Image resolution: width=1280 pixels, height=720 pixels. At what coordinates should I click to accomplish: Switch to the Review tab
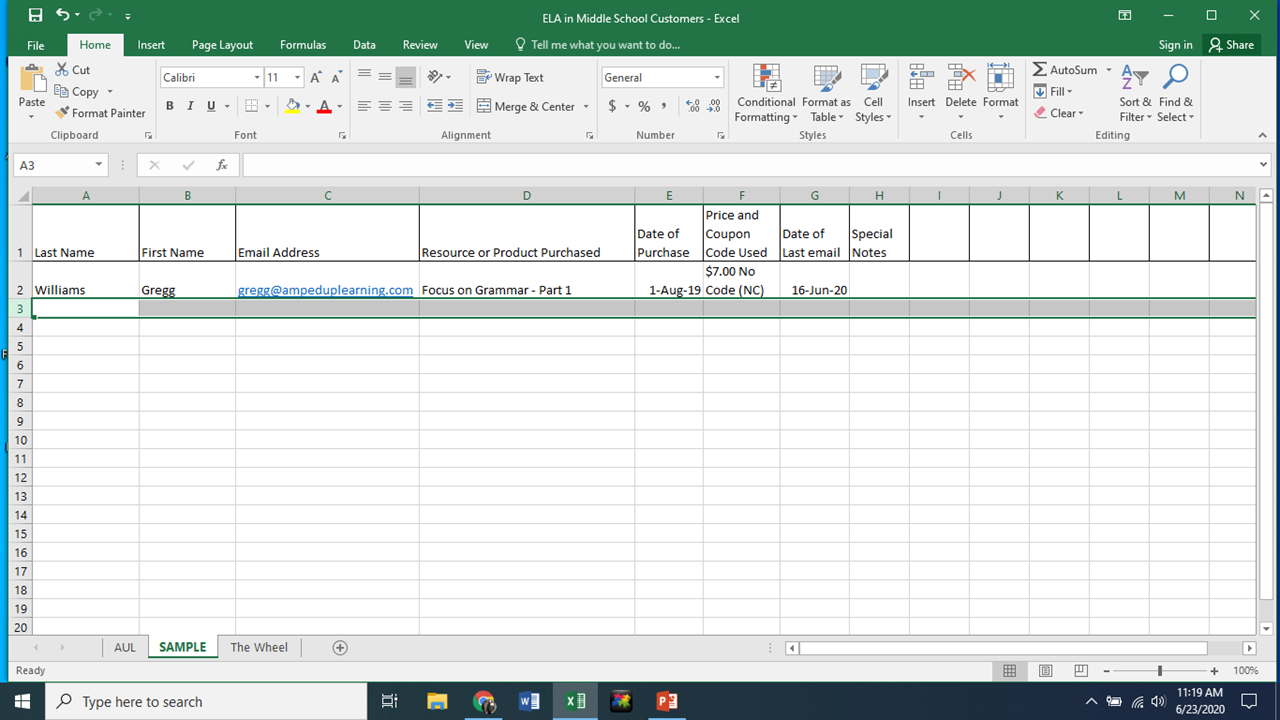pos(420,45)
